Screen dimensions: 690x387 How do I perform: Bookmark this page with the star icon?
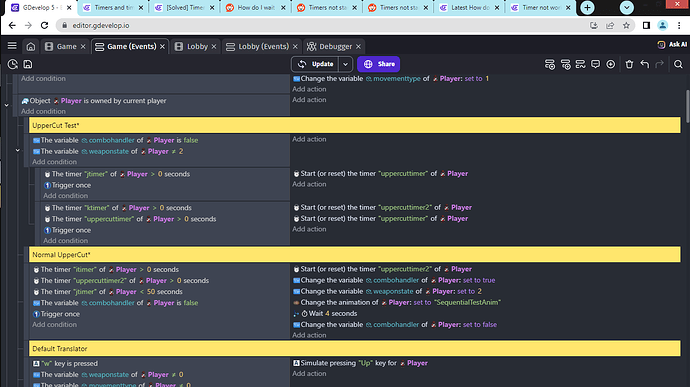point(626,26)
